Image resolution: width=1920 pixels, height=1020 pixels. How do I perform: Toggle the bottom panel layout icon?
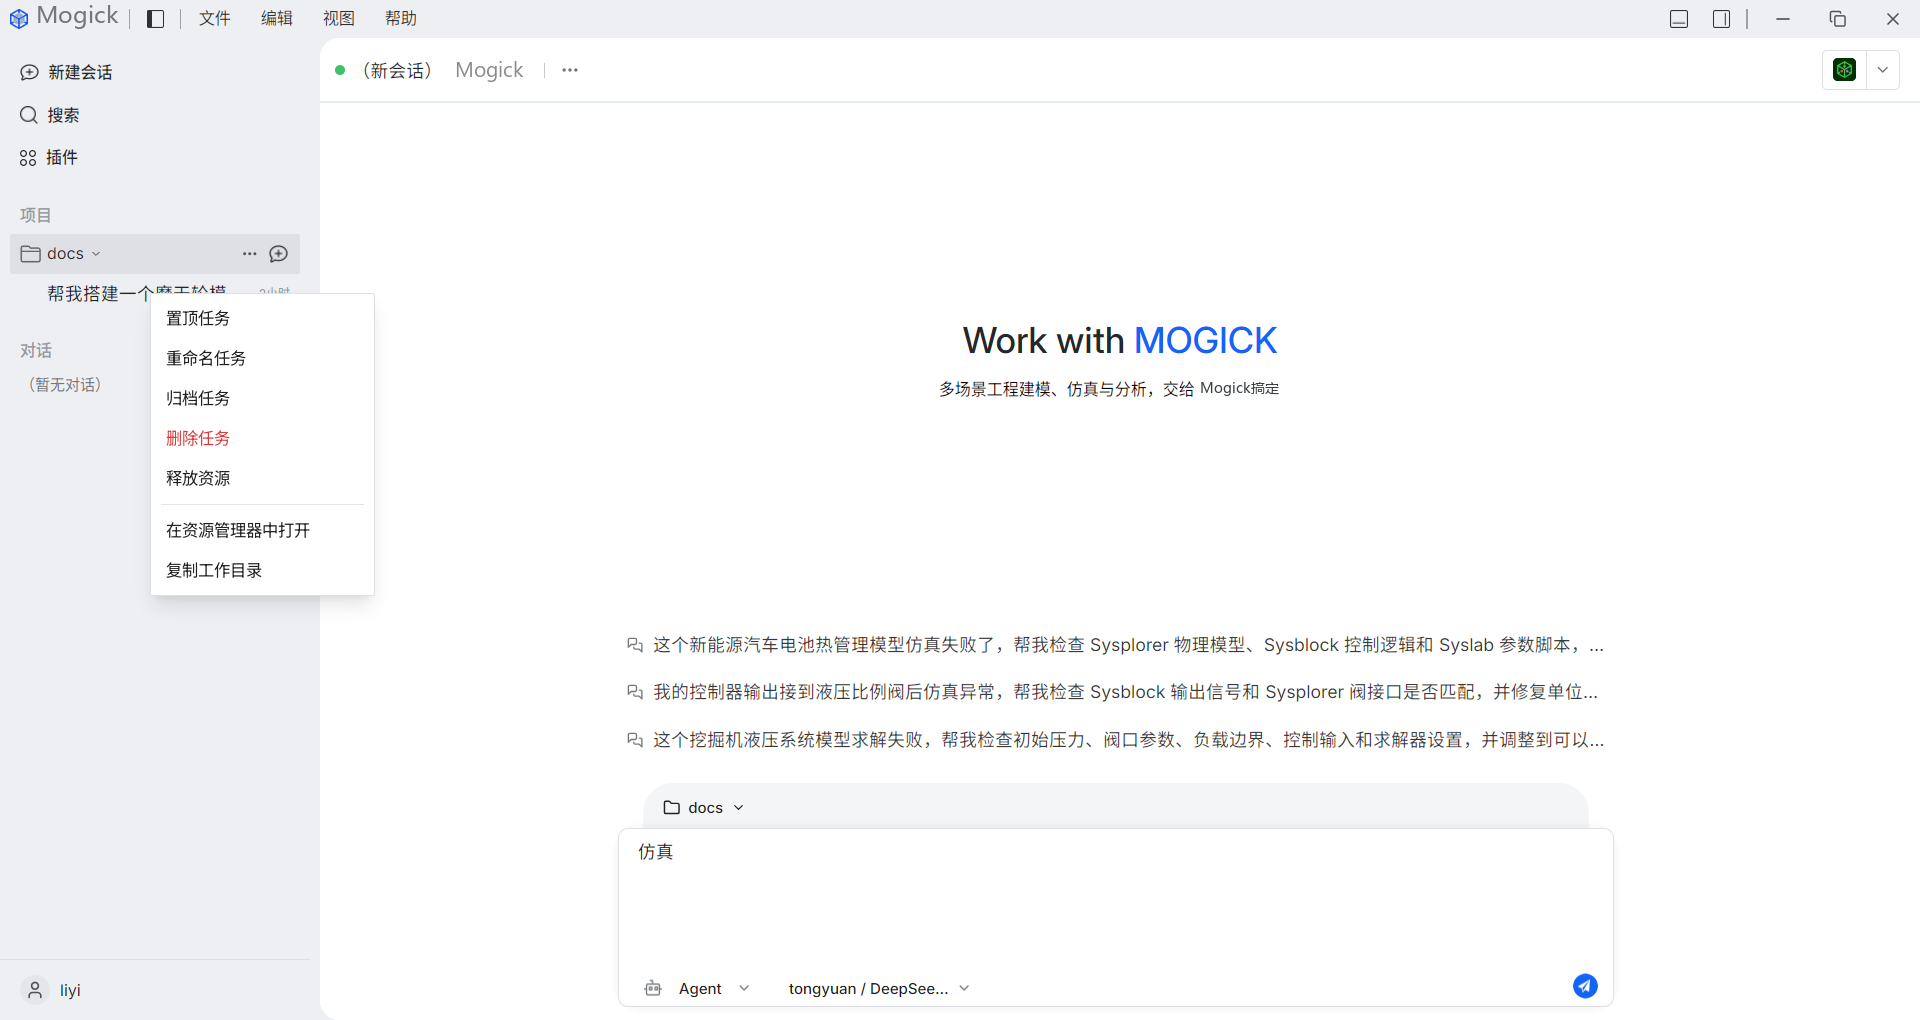[x=1679, y=19]
